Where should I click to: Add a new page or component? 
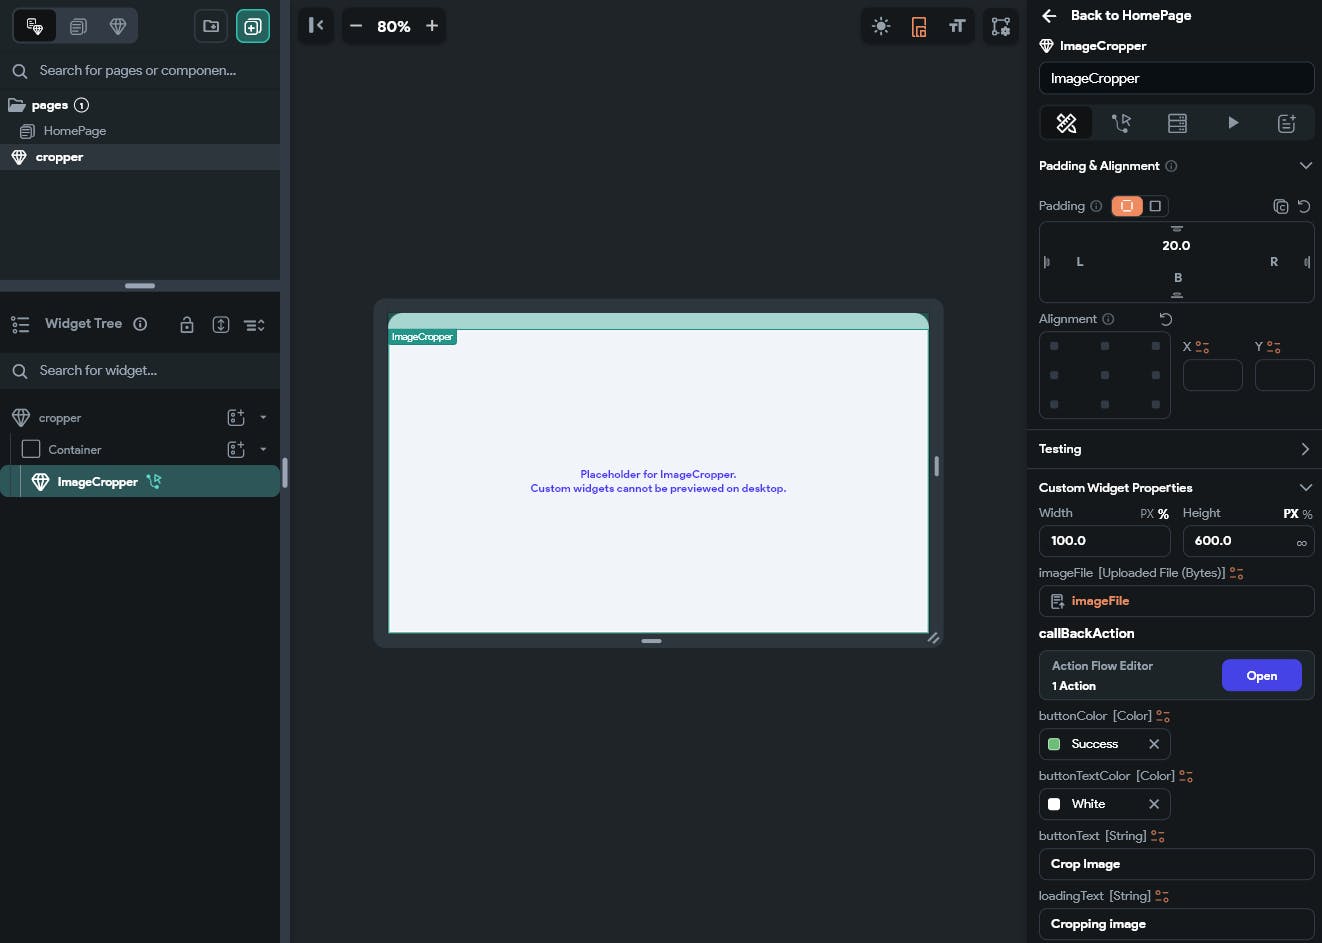[253, 26]
